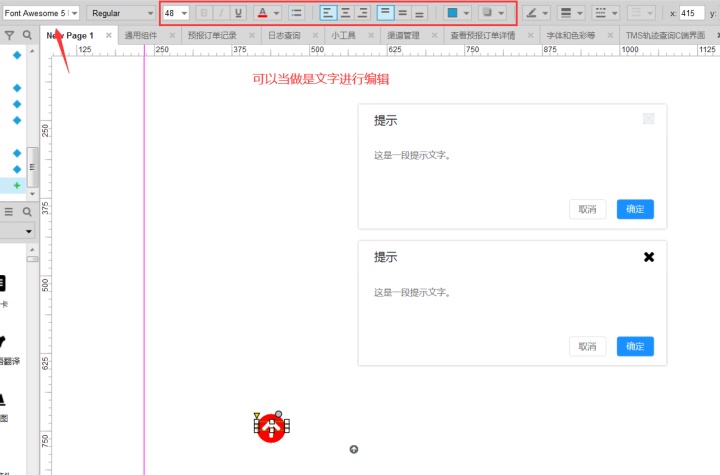720x475 pixels.
Task: Open the blue fill color swatch
Action: [x=452, y=13]
